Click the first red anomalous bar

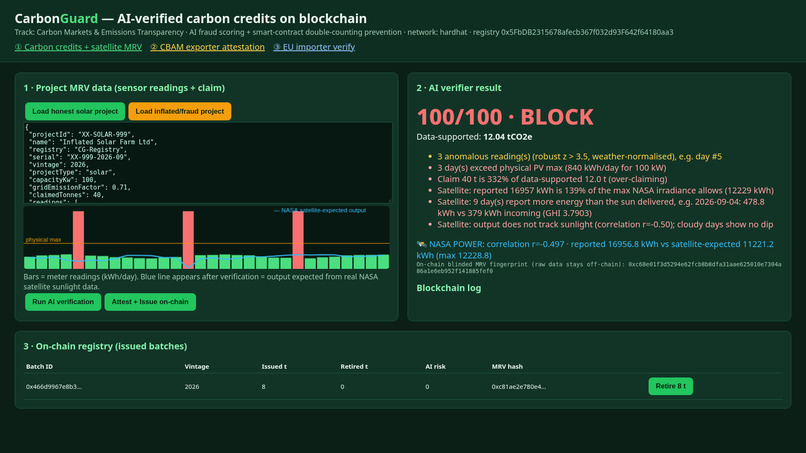pyautogui.click(x=78, y=240)
